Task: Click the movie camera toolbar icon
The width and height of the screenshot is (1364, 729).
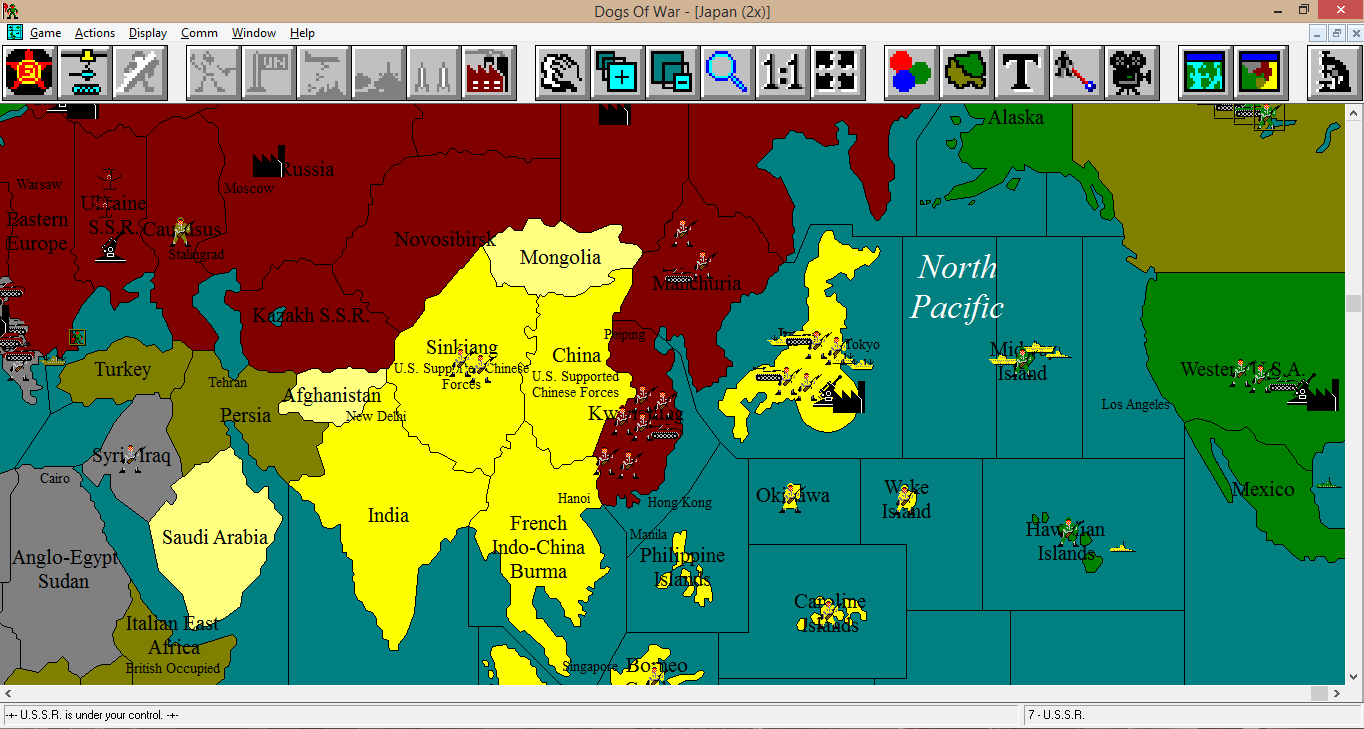Action: coord(1131,72)
